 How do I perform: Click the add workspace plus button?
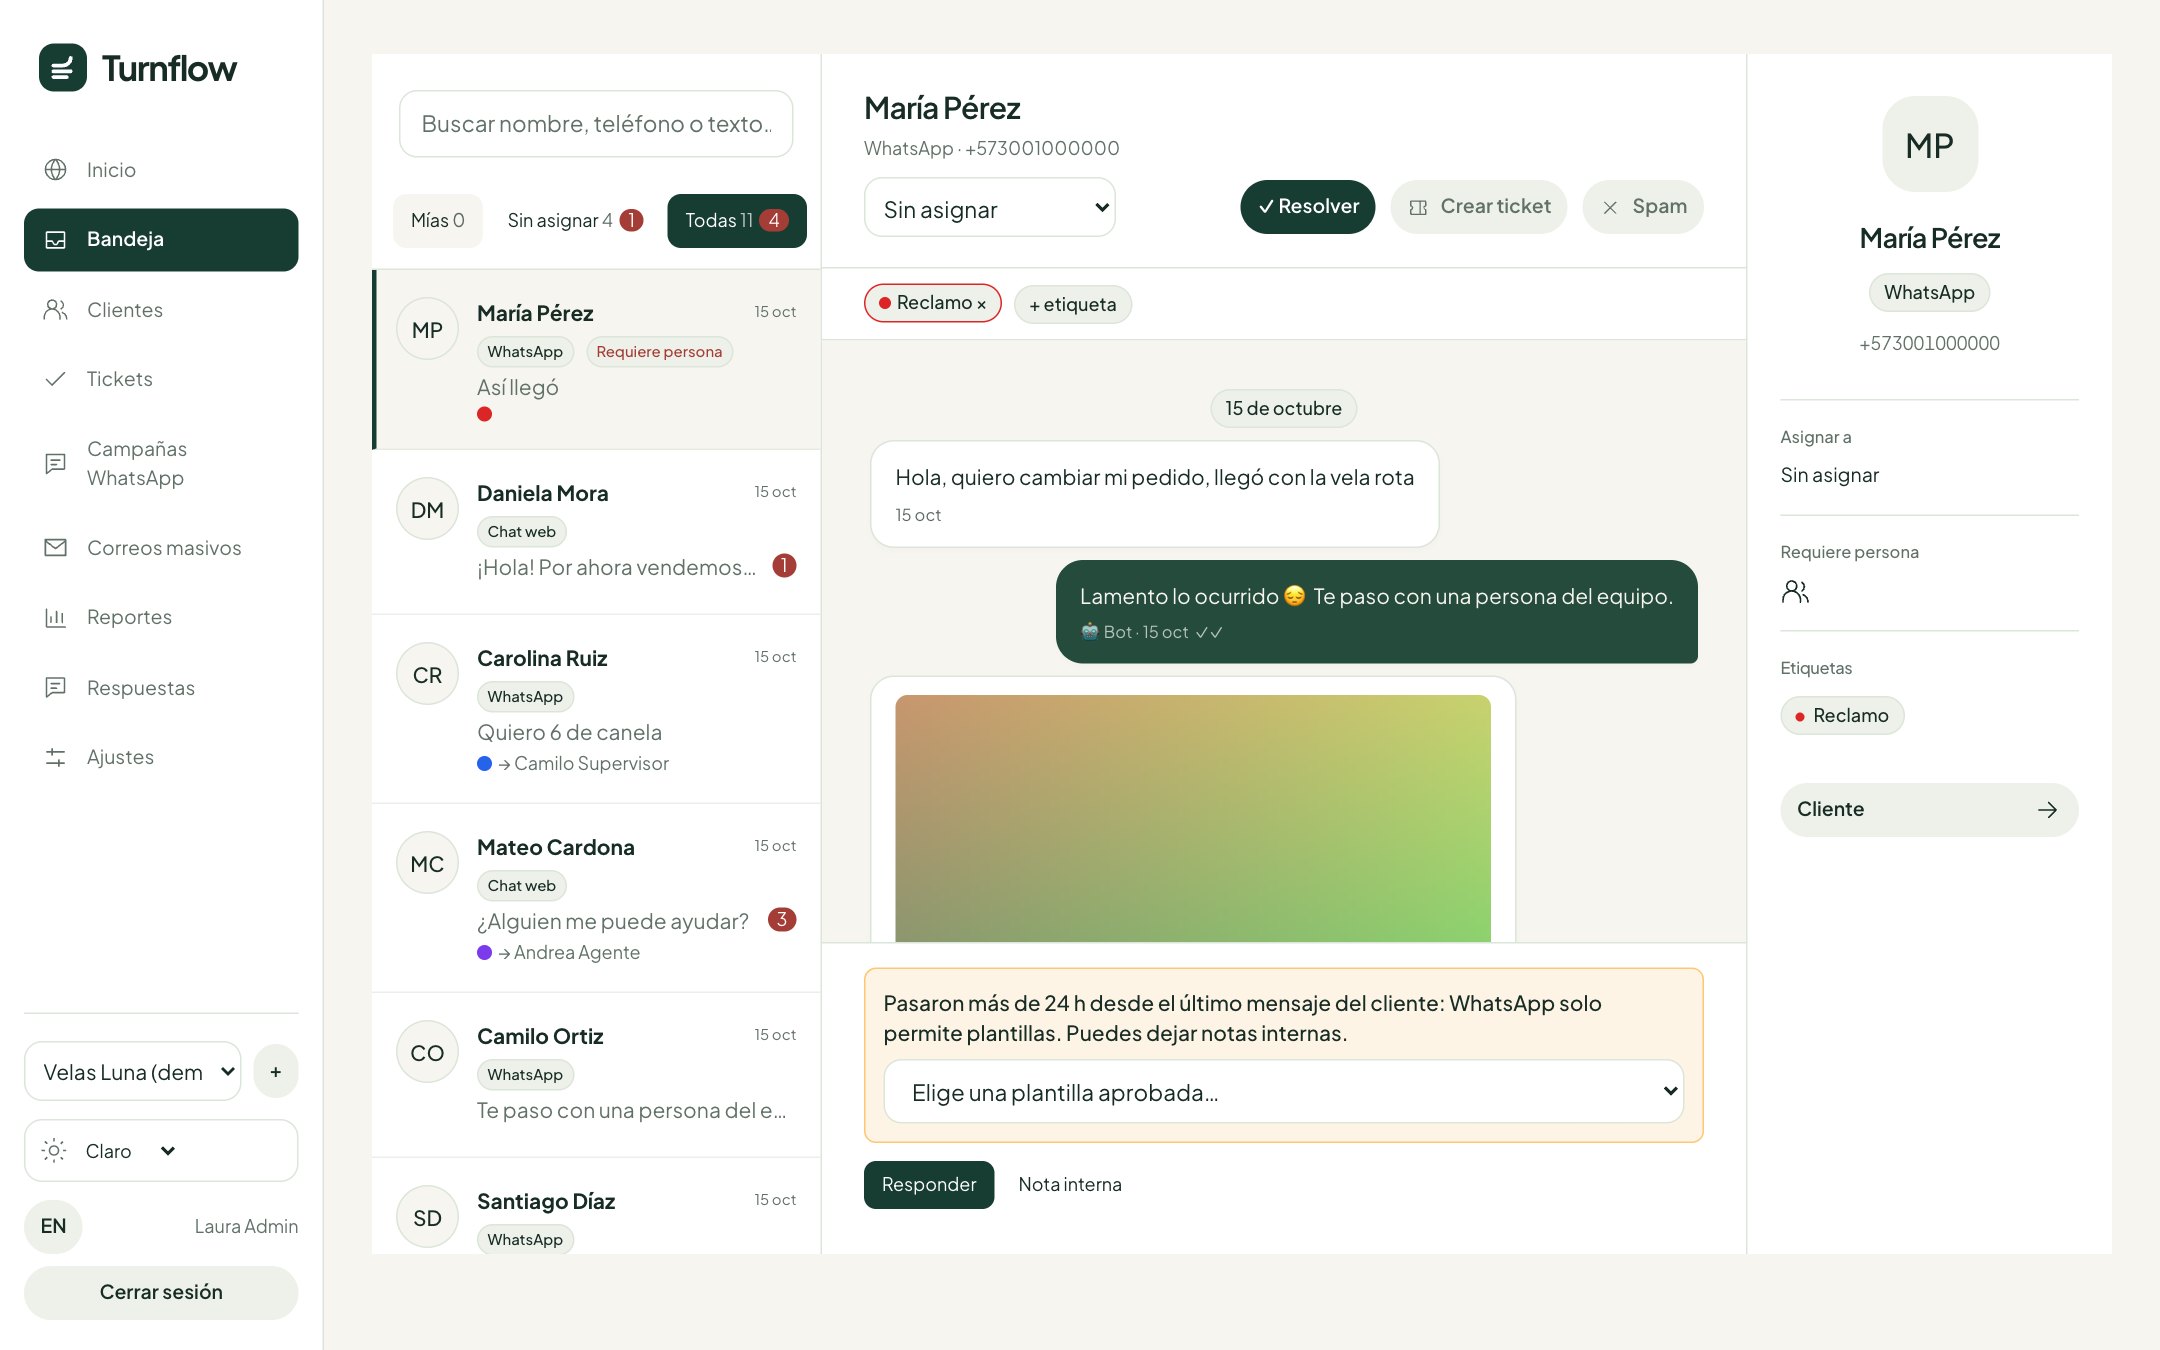click(276, 1072)
